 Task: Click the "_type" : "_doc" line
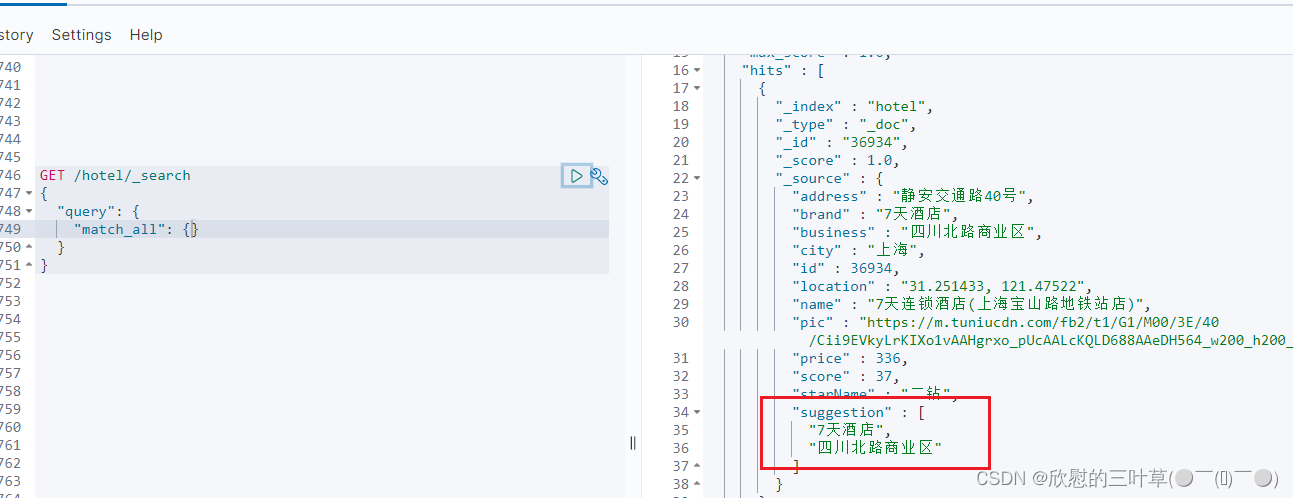(845, 124)
